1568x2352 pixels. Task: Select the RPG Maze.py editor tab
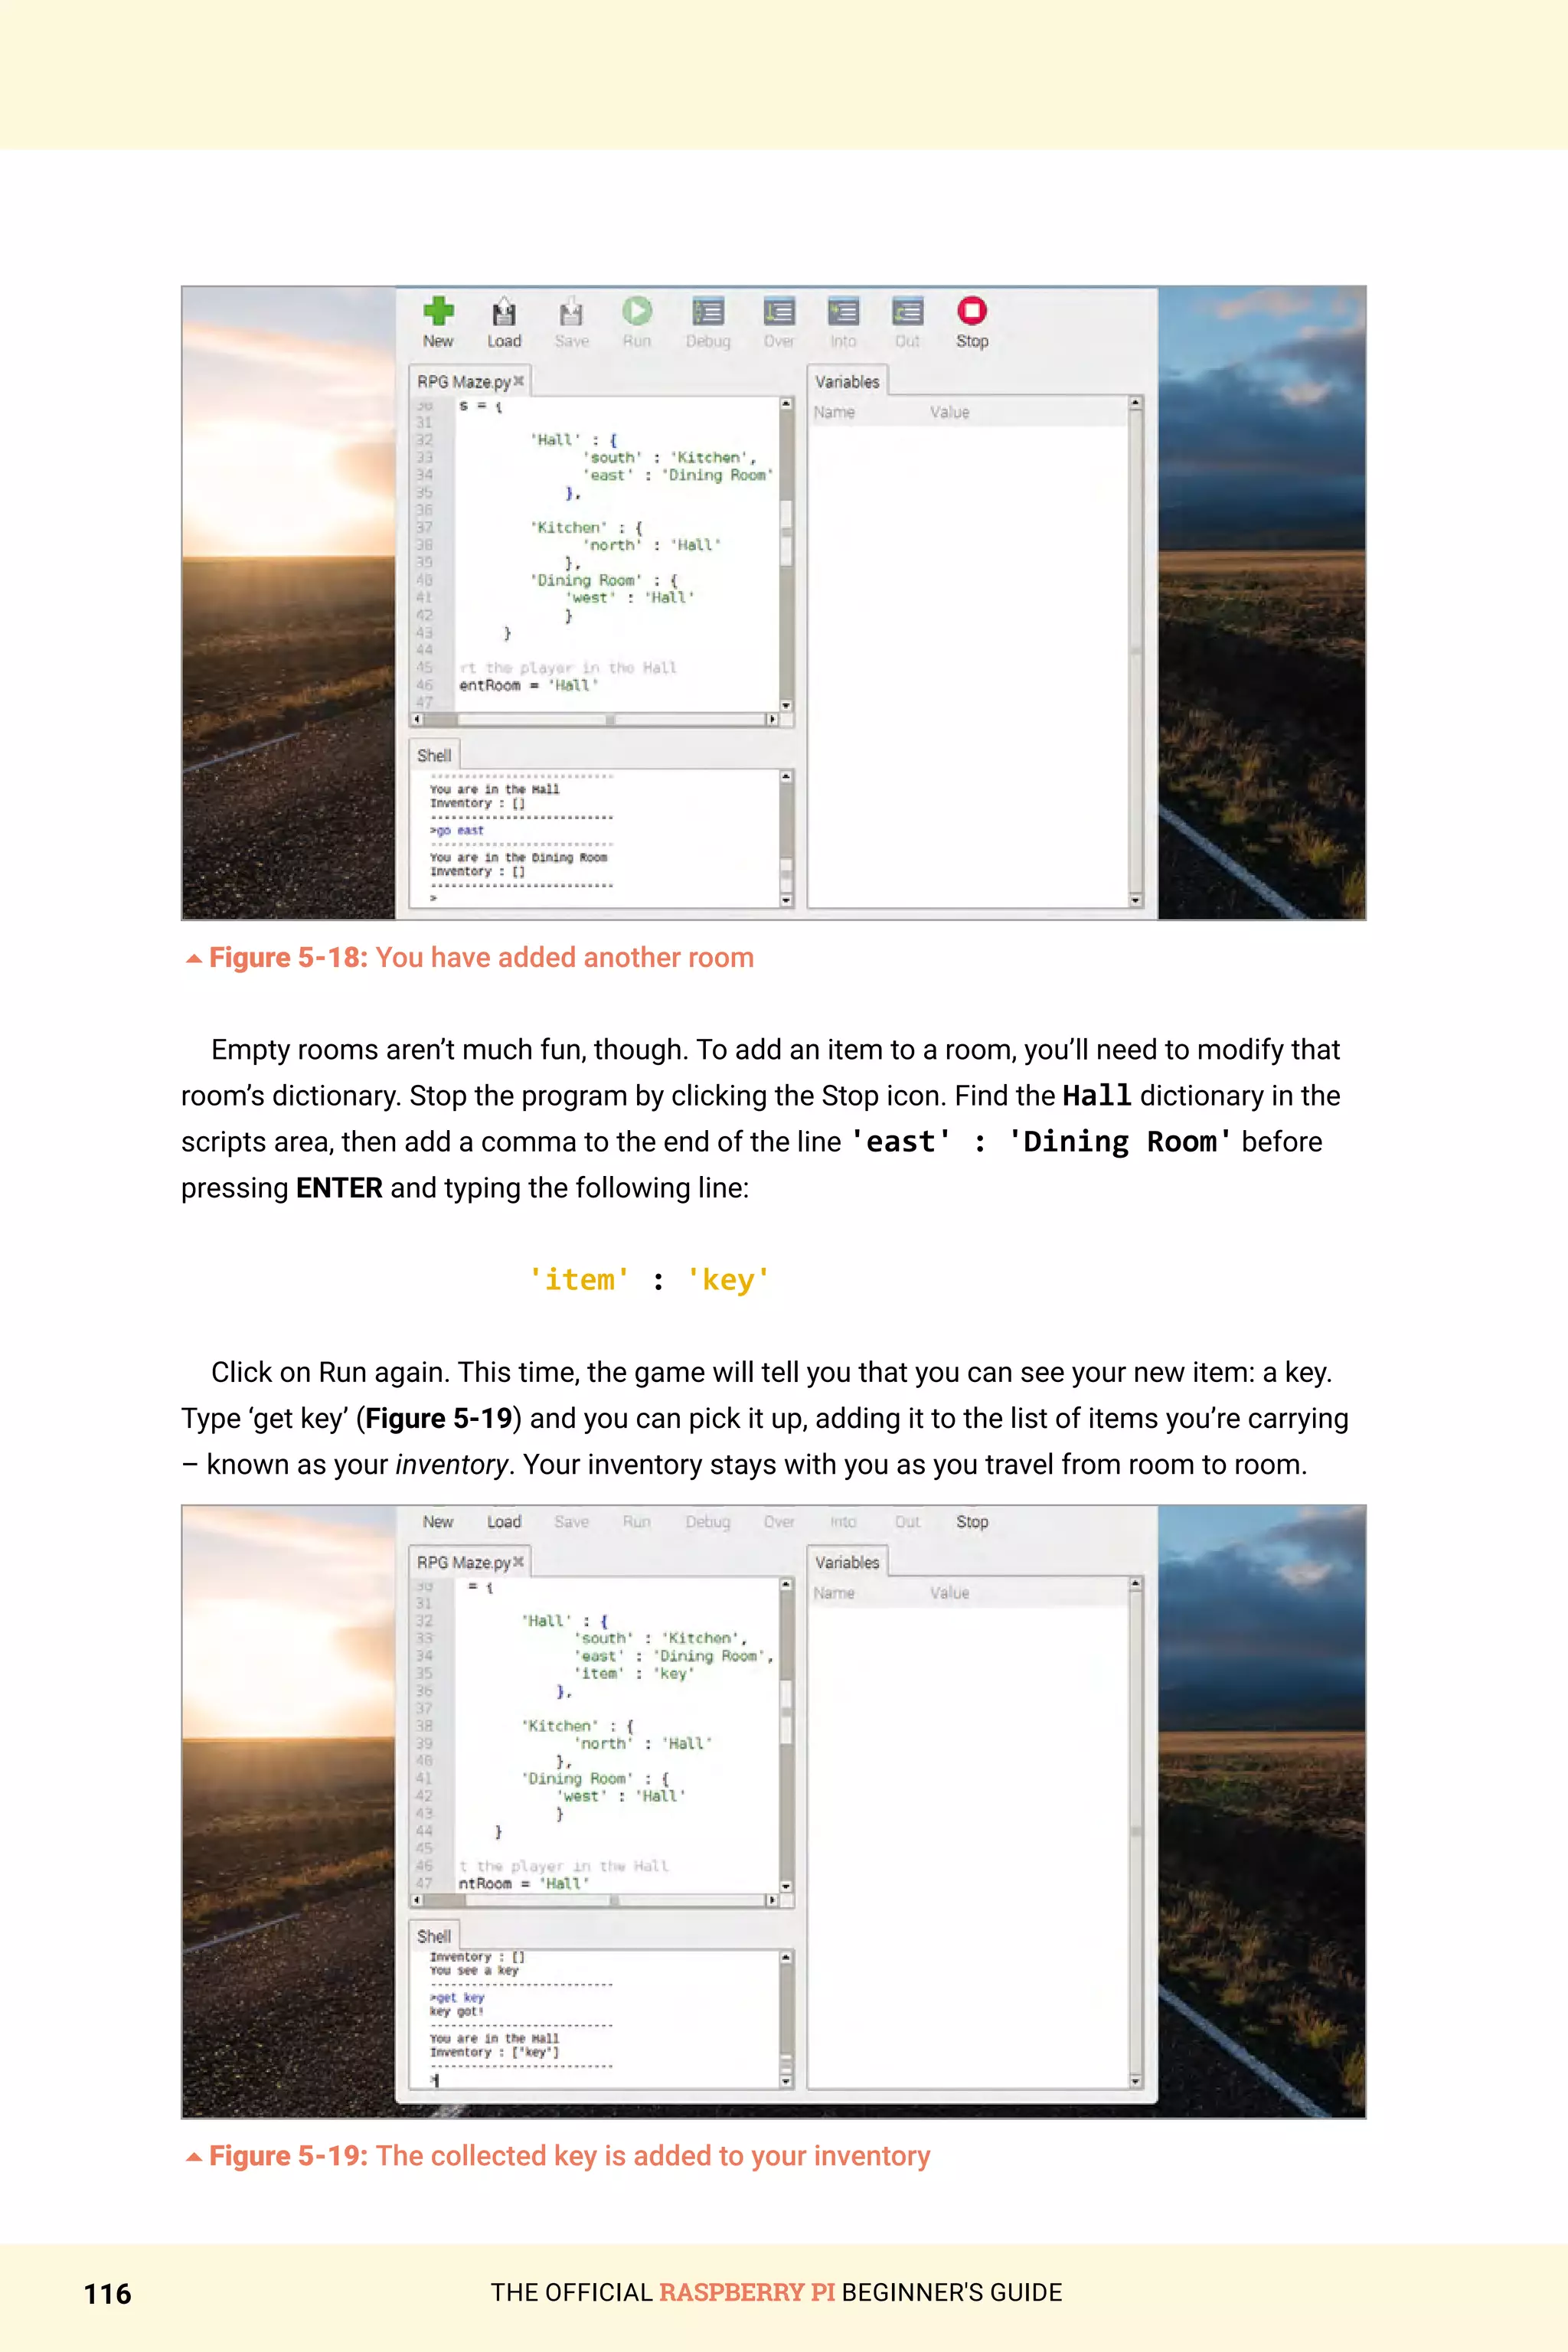point(463,382)
